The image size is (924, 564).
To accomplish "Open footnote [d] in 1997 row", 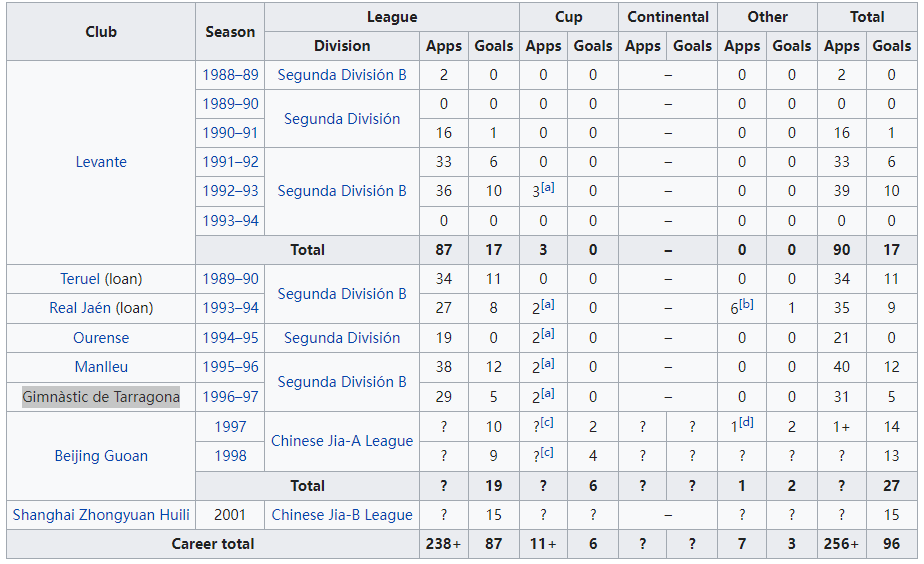I will pos(746,422).
